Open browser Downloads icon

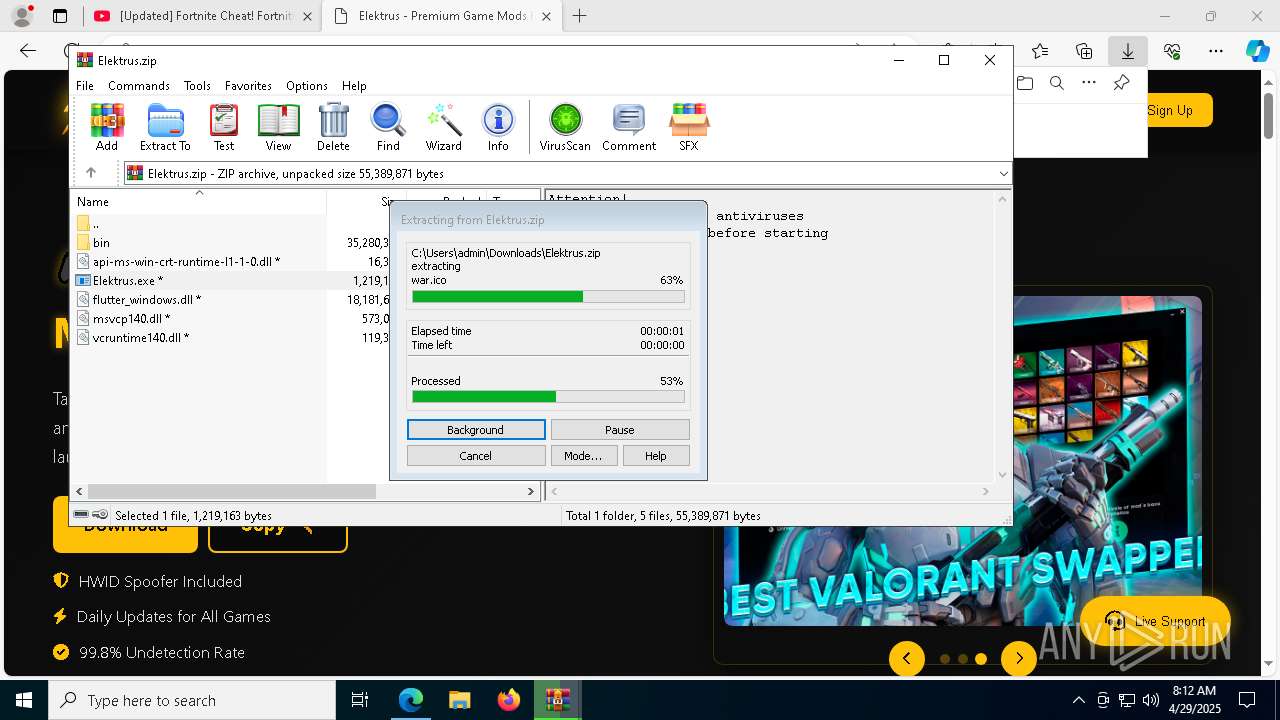pyautogui.click(x=1127, y=51)
